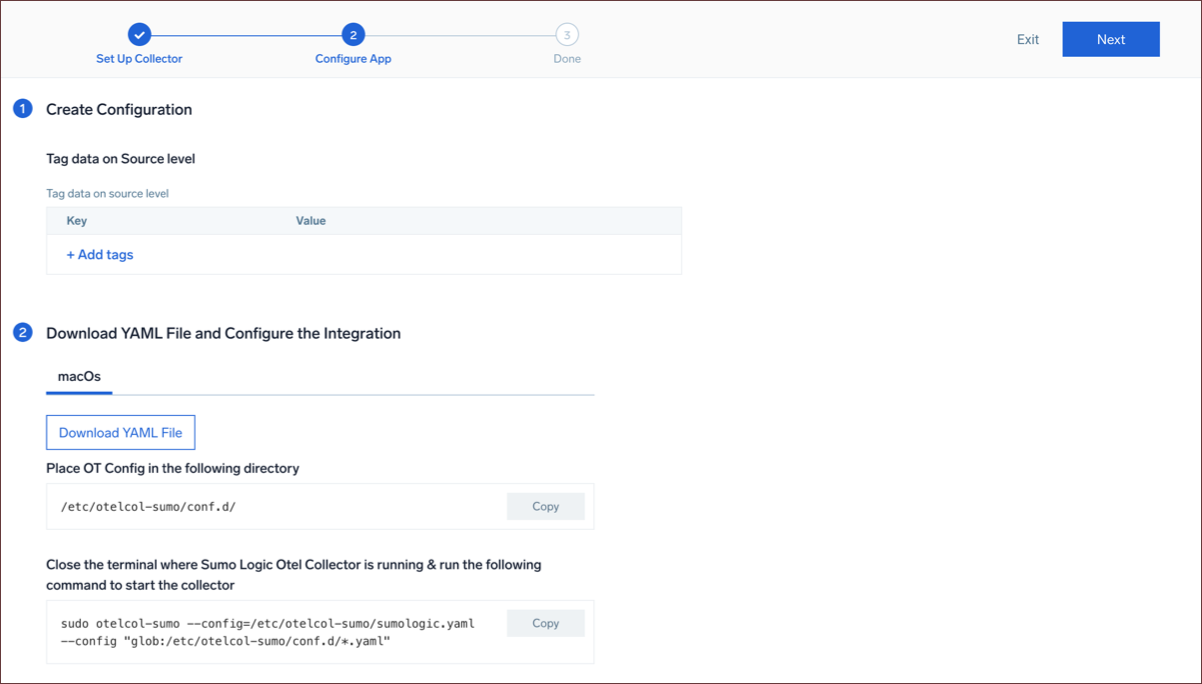Click inside the sudo otelcol-sumo command box
This screenshot has width=1202, height=684.
(267, 632)
